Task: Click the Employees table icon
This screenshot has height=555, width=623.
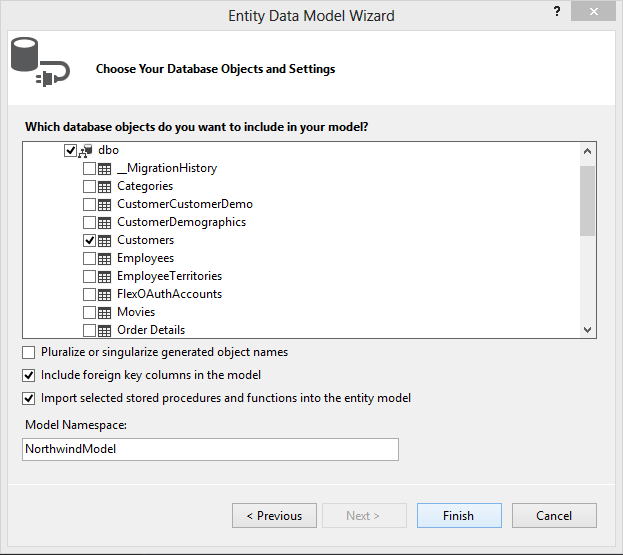Action: point(104,258)
